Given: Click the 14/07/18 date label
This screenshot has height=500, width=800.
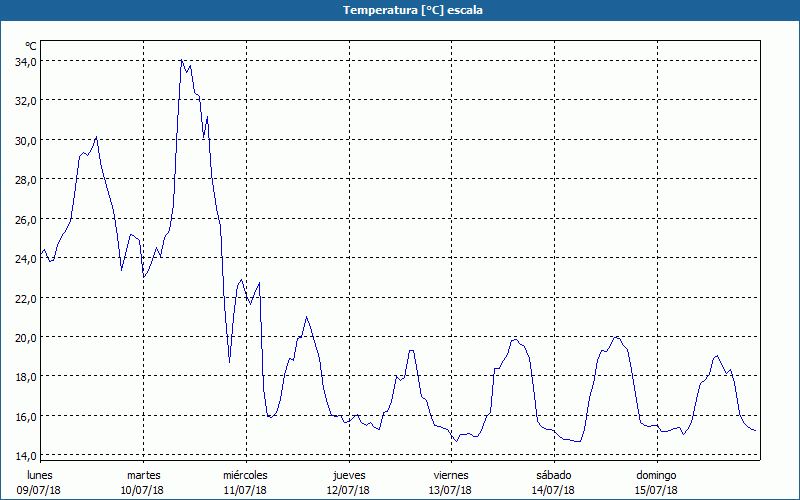Looking at the screenshot, I should 553,490.
